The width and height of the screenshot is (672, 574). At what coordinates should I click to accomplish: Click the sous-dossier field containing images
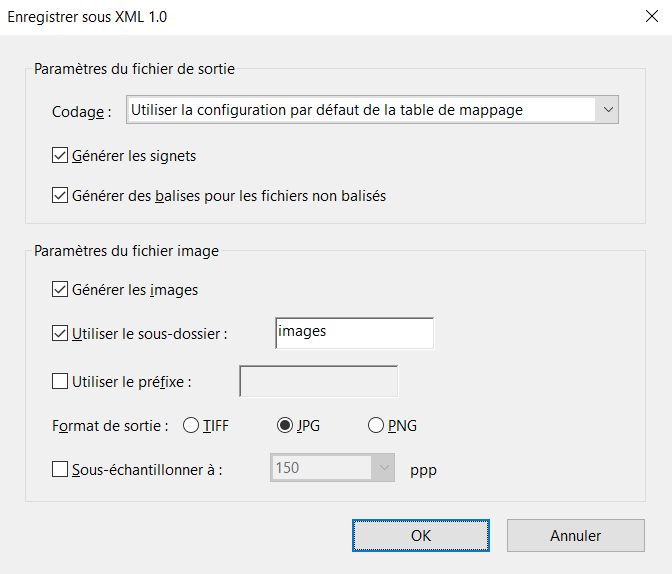pos(354,333)
